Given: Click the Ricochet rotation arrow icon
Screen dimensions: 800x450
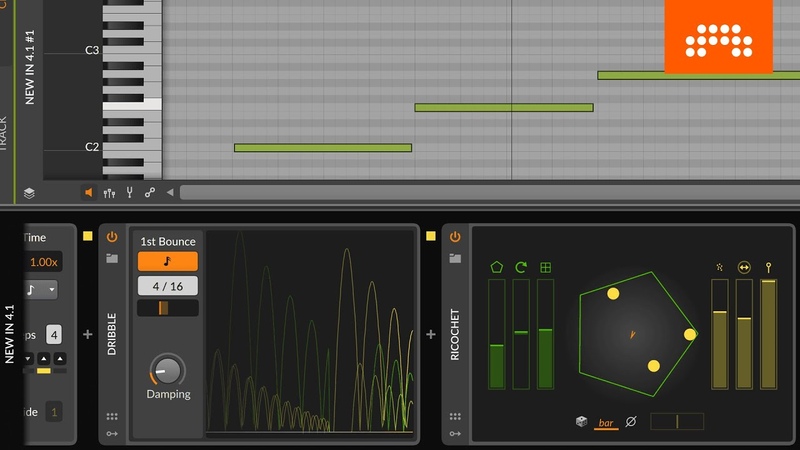Looking at the screenshot, I should [x=521, y=267].
